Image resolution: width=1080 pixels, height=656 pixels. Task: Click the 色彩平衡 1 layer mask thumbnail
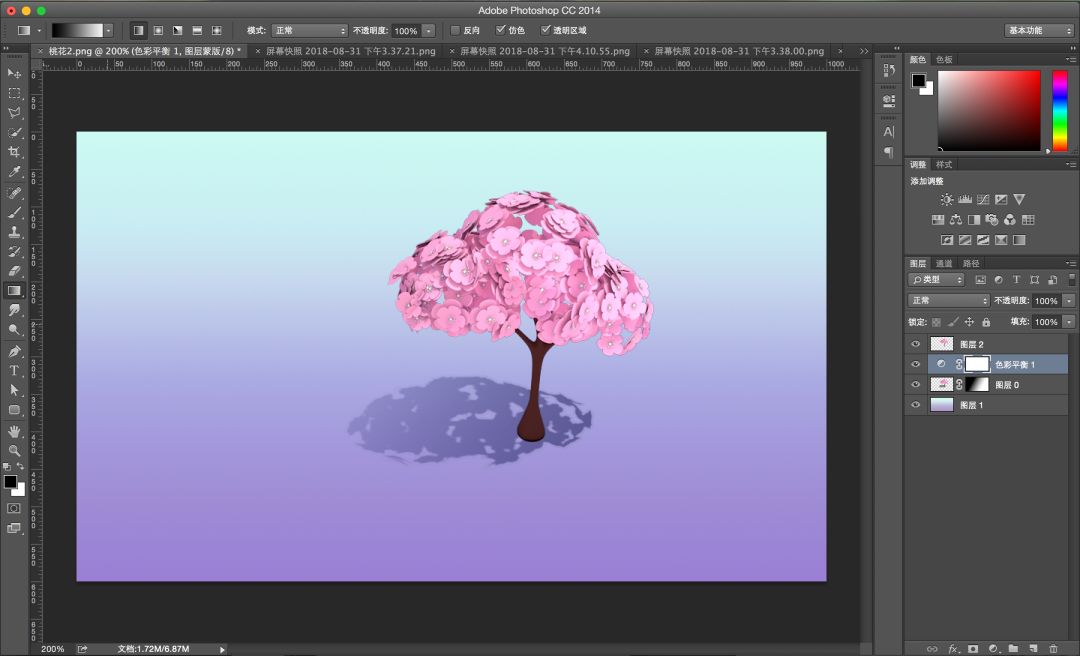(976, 364)
